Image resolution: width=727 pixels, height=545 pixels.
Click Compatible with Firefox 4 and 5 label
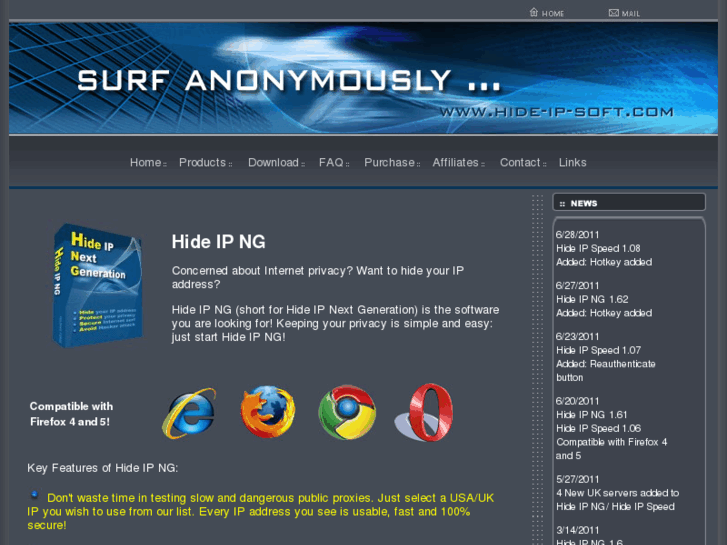(x=71, y=414)
